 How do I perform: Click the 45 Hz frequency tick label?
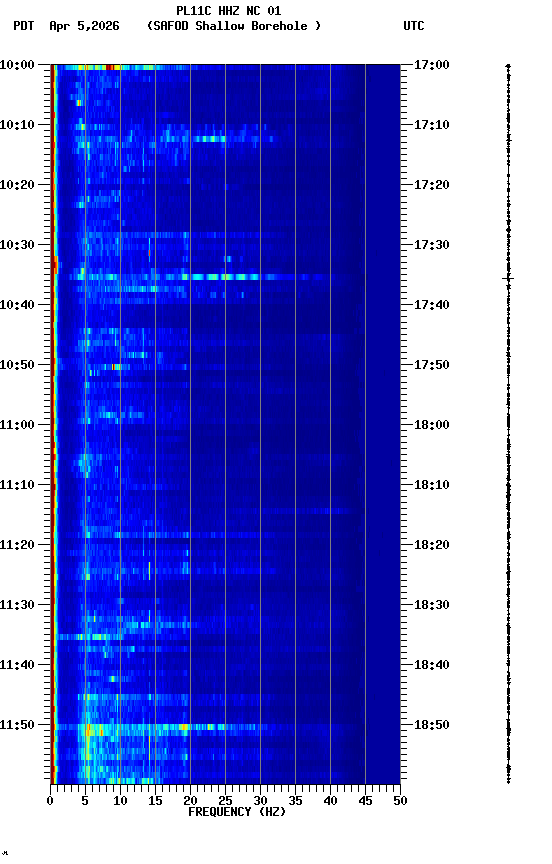[x=365, y=801]
